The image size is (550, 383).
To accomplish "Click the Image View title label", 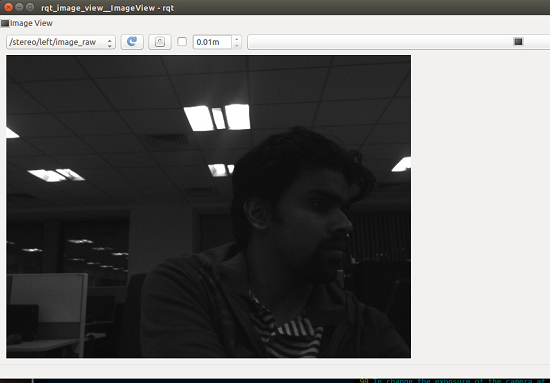I will [31, 23].
